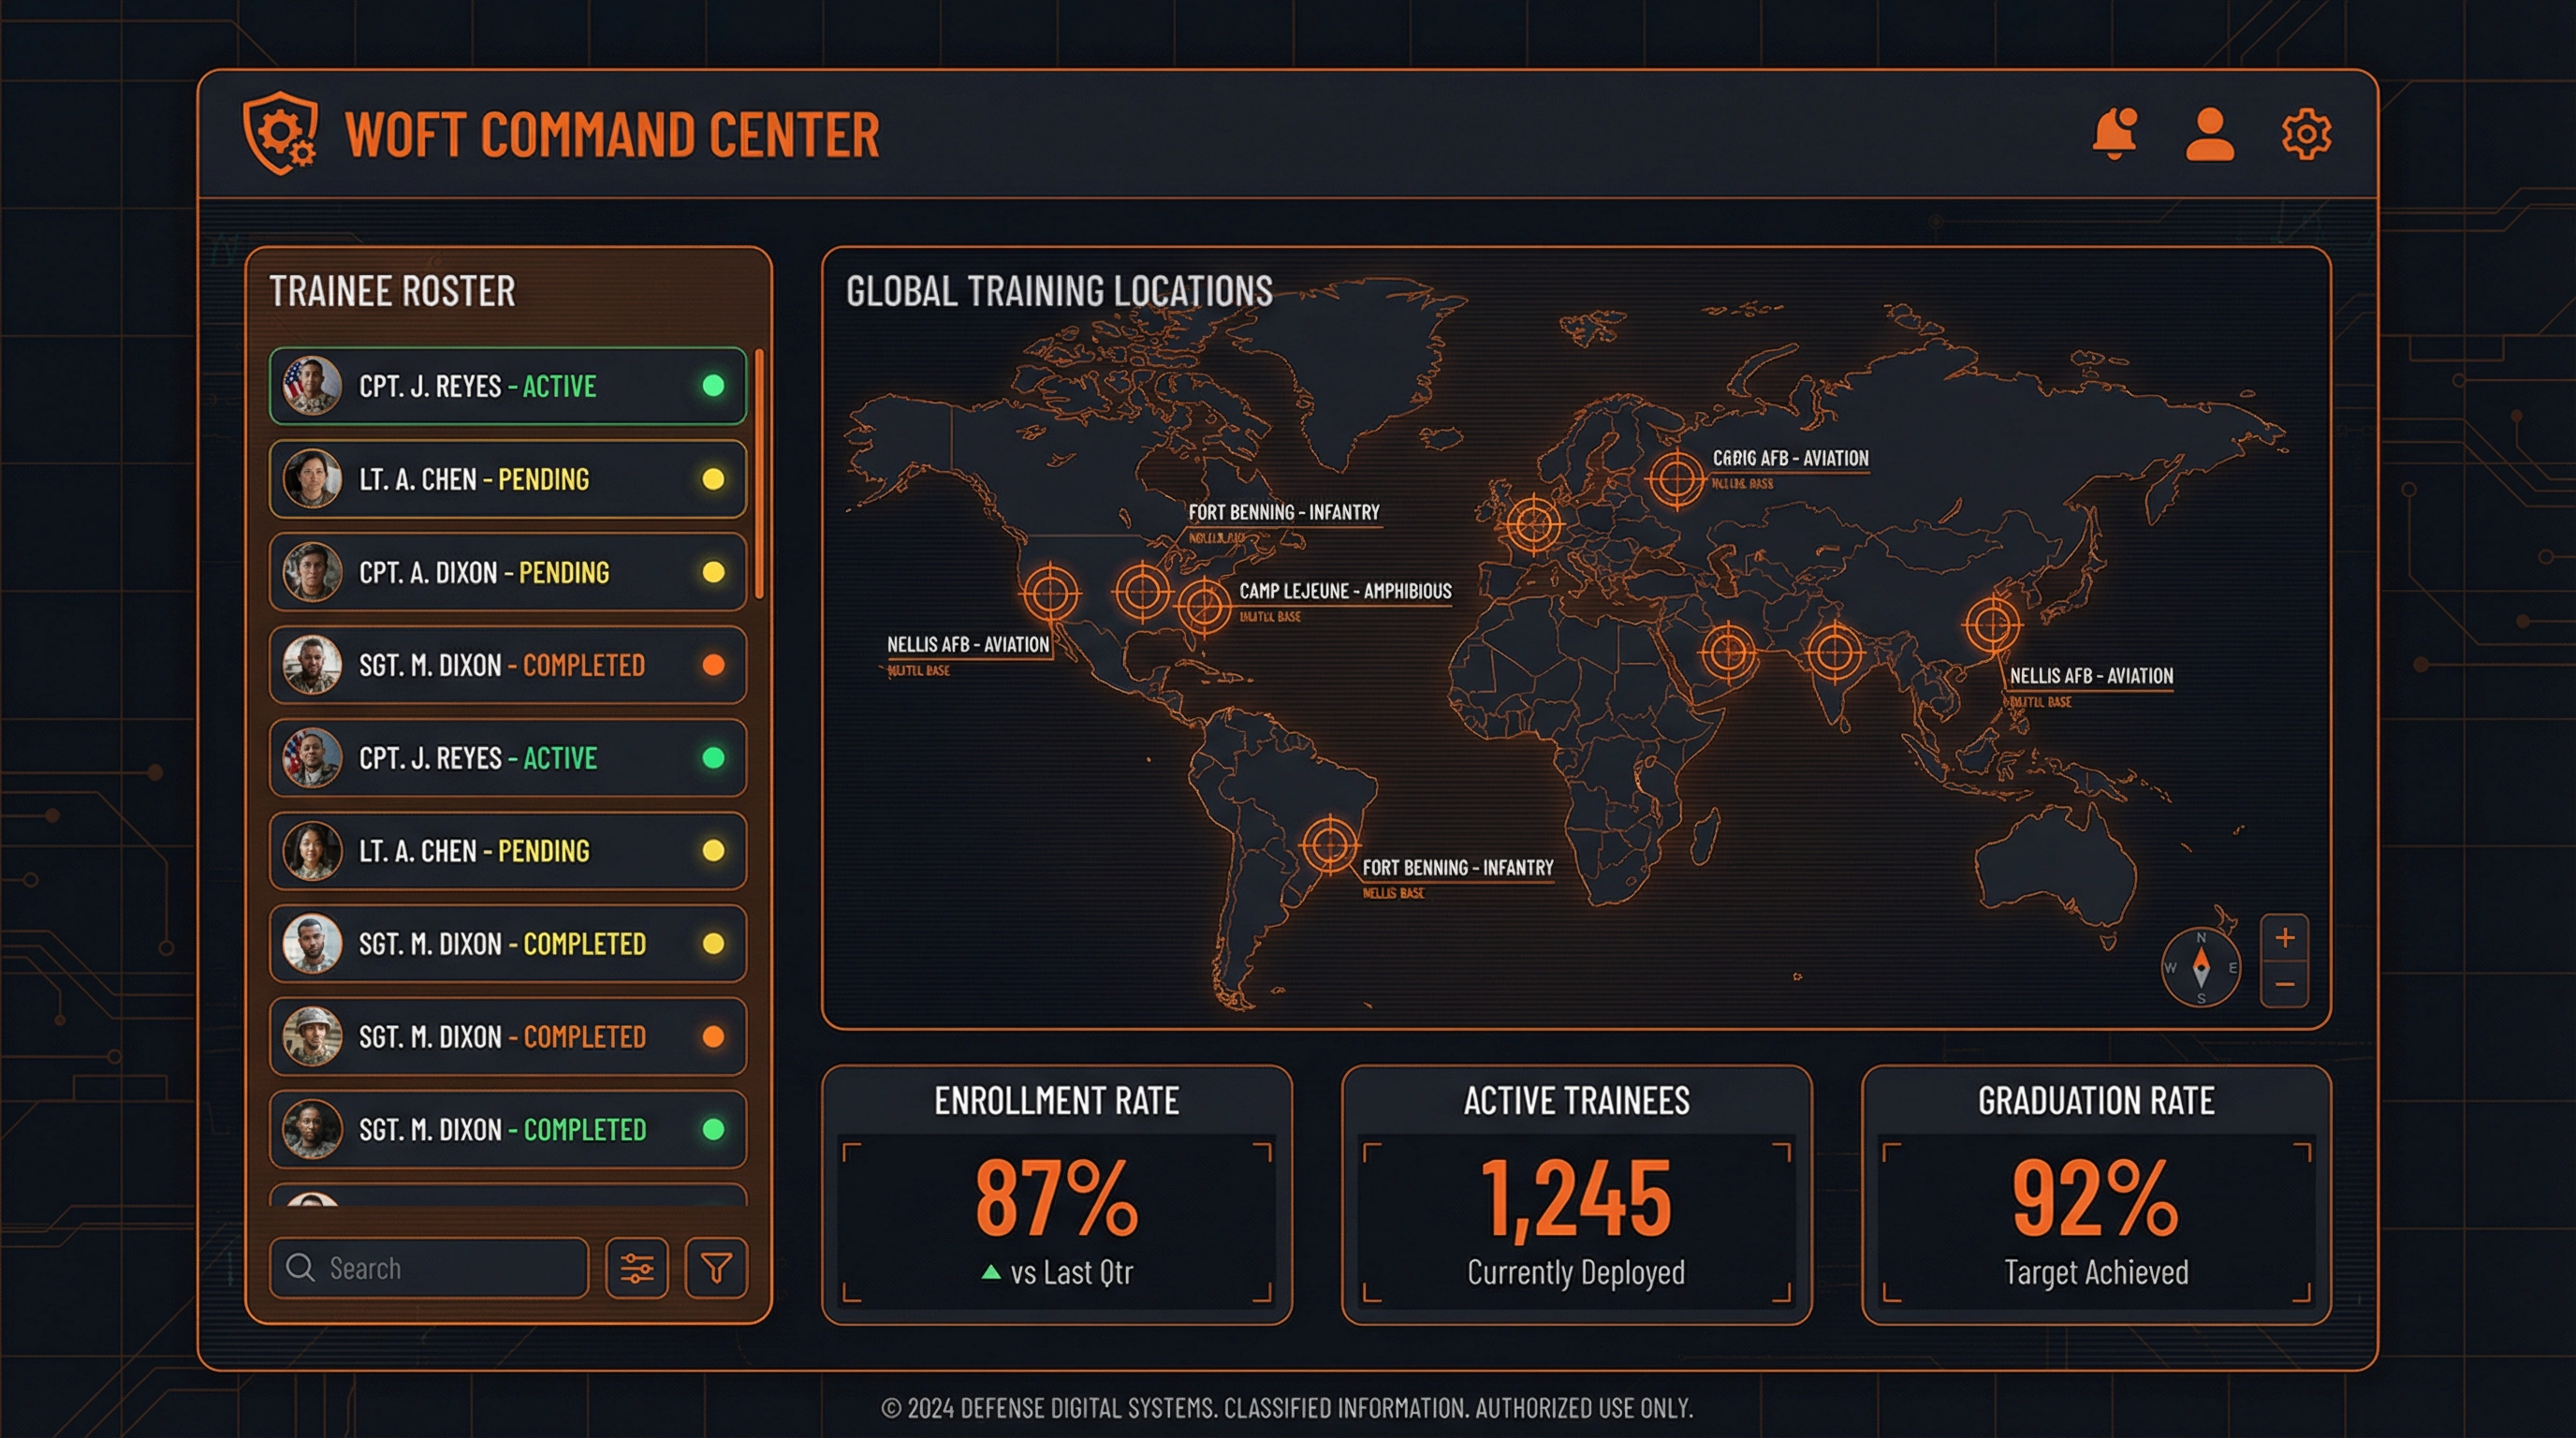This screenshot has width=2576, height=1438.
Task: Zoom in the map with plus button
Action: click(2285, 938)
